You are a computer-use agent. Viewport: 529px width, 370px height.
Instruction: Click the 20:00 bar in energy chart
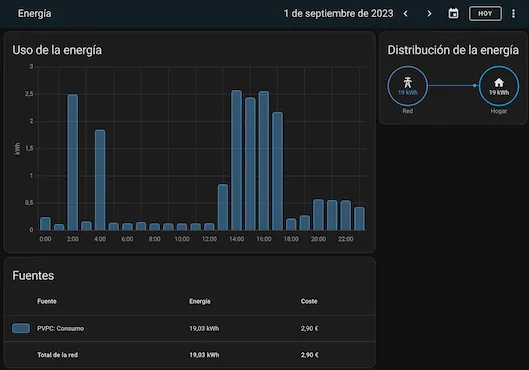click(318, 215)
